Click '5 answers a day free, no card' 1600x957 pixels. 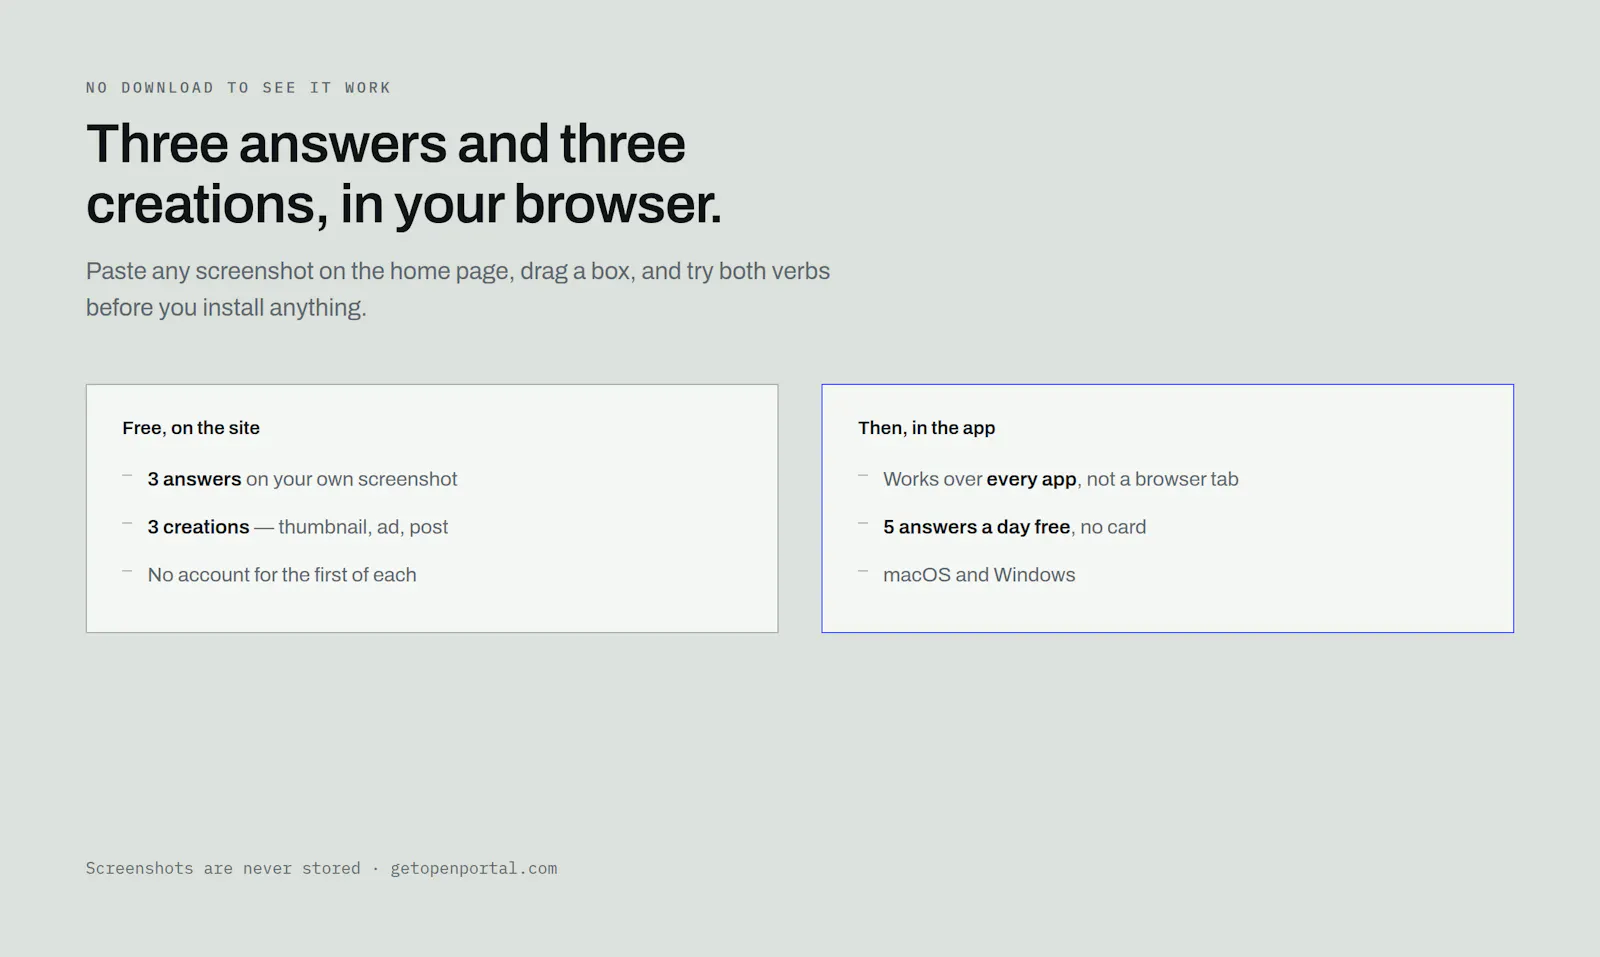(x=1015, y=527)
